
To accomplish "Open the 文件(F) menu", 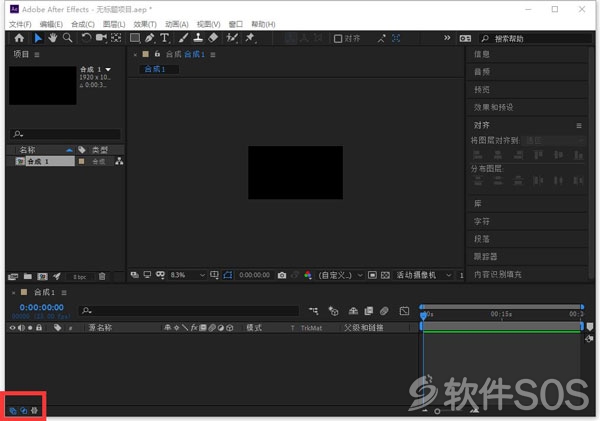I will tap(20, 24).
